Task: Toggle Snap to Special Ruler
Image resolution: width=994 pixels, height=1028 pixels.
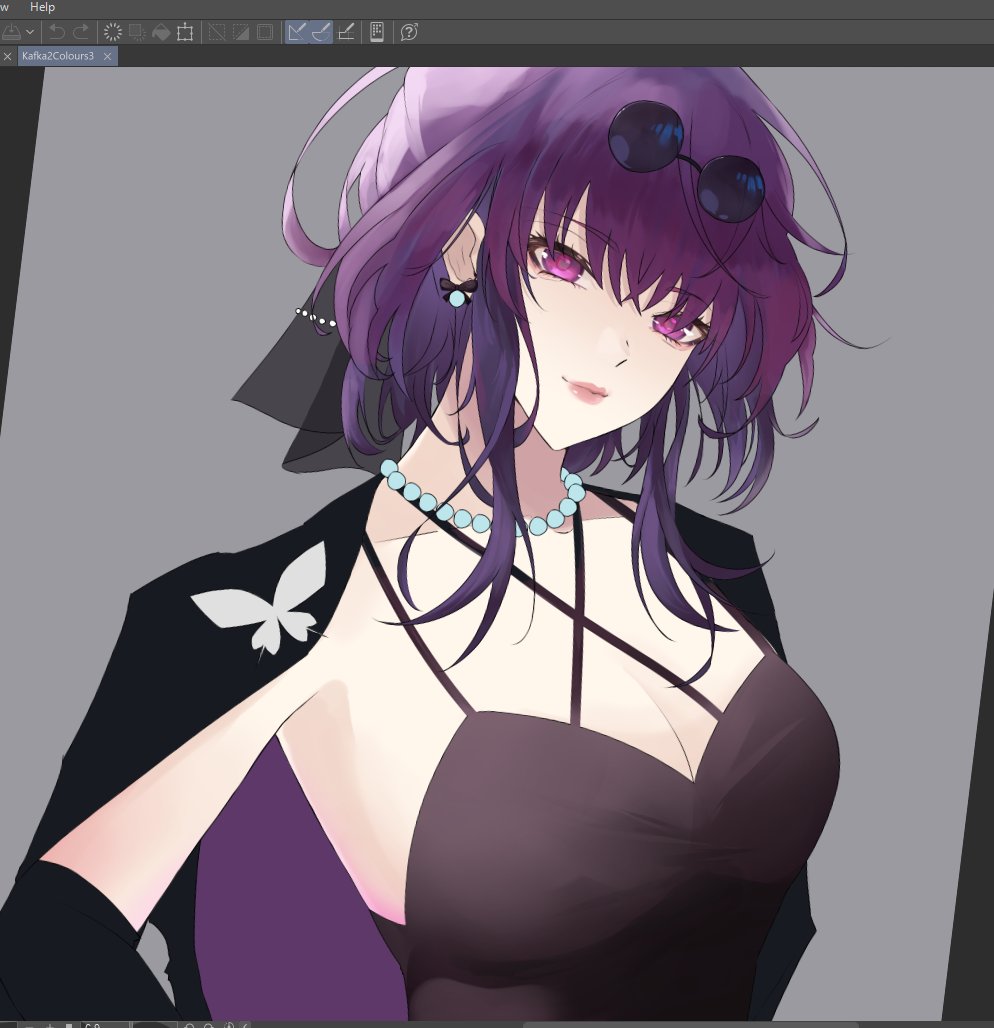Action: [x=321, y=31]
